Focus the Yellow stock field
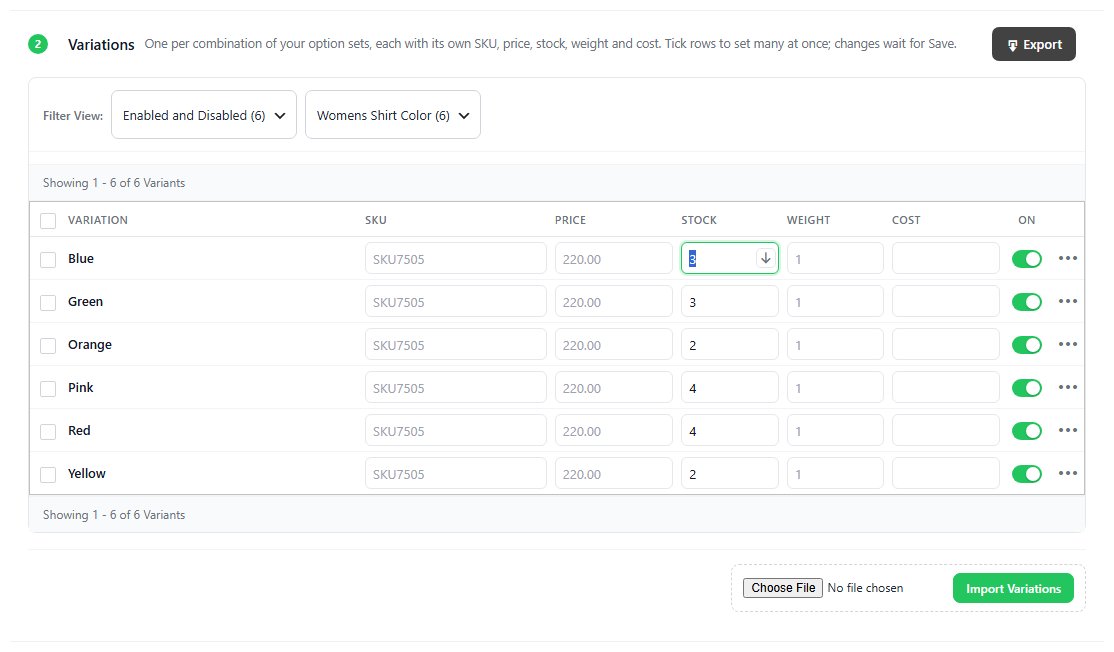The image size is (1114, 652). 730,474
